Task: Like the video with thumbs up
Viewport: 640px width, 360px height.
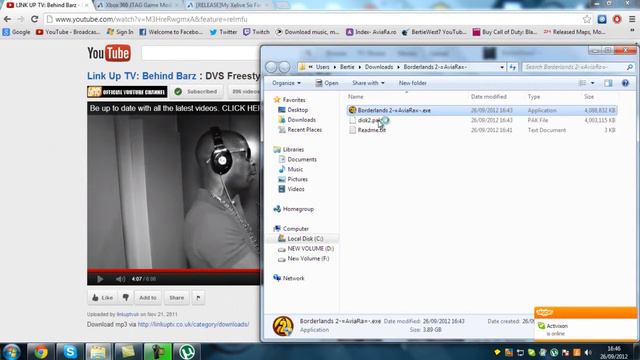Action: point(102,298)
